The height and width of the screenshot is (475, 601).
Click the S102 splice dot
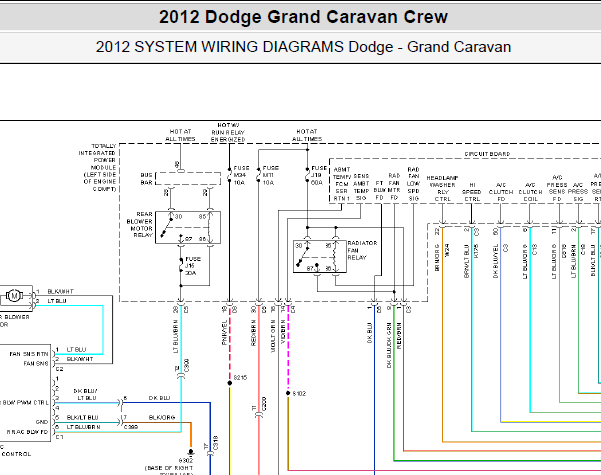[288, 393]
